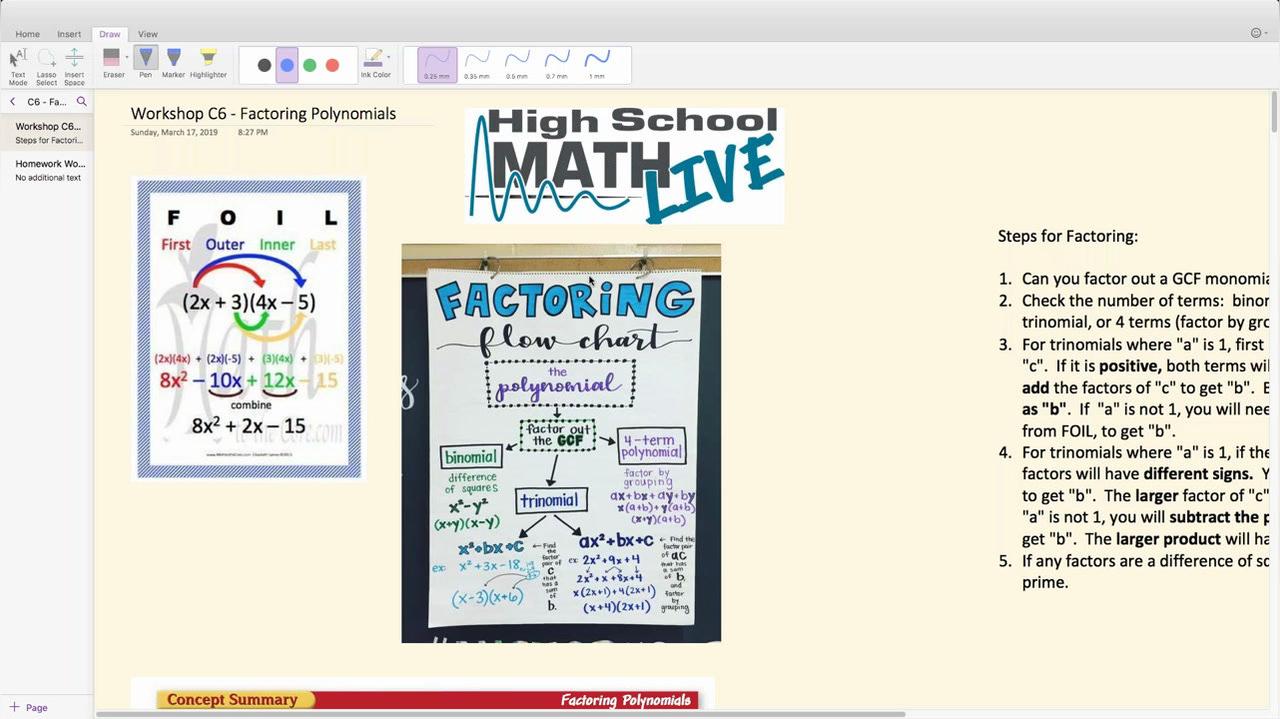
Task: Click the Workshop C6 page title
Action: coord(263,114)
